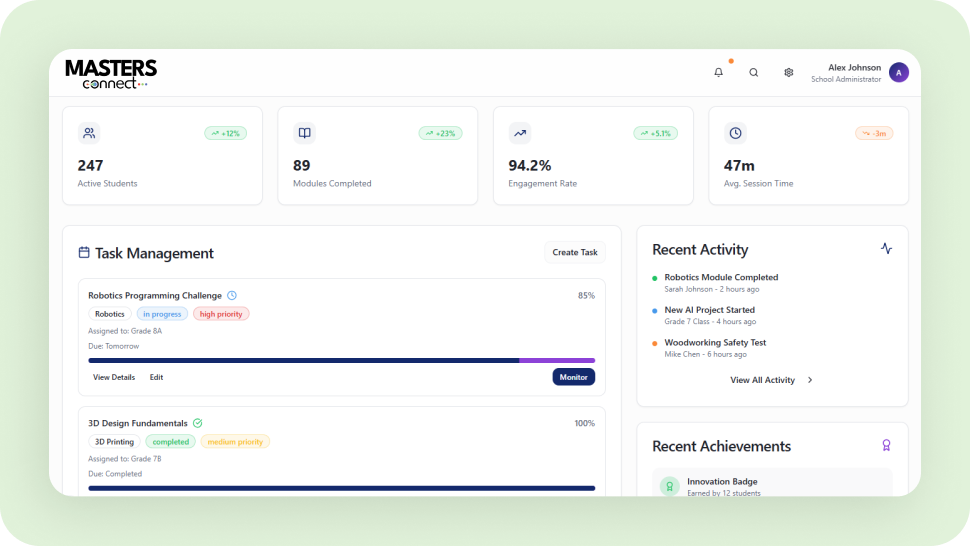Click the Create Task button
The height and width of the screenshot is (546, 970).
[575, 253]
